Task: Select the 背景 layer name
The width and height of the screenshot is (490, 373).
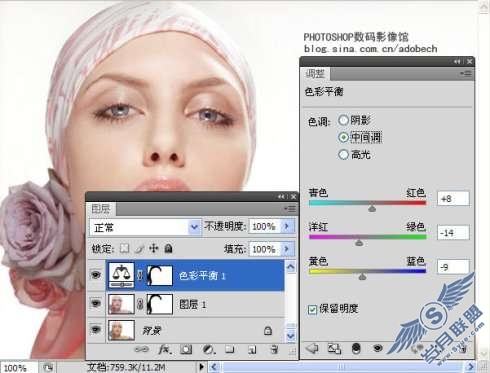Action: [152, 331]
